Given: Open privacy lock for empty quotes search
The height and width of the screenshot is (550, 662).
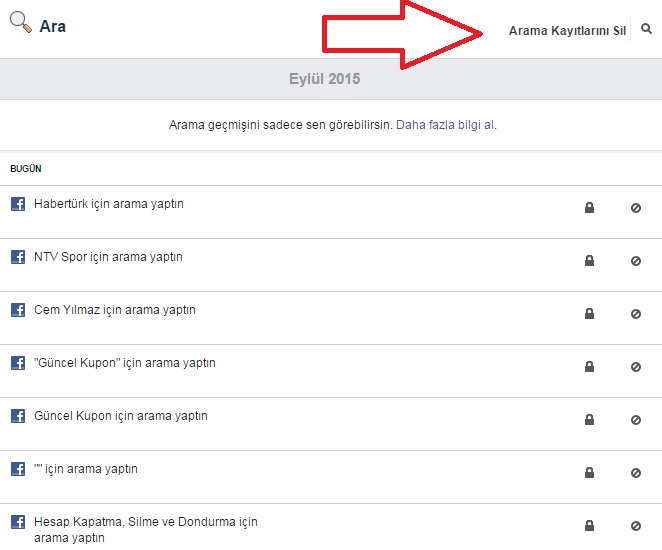Looking at the screenshot, I should (589, 473).
